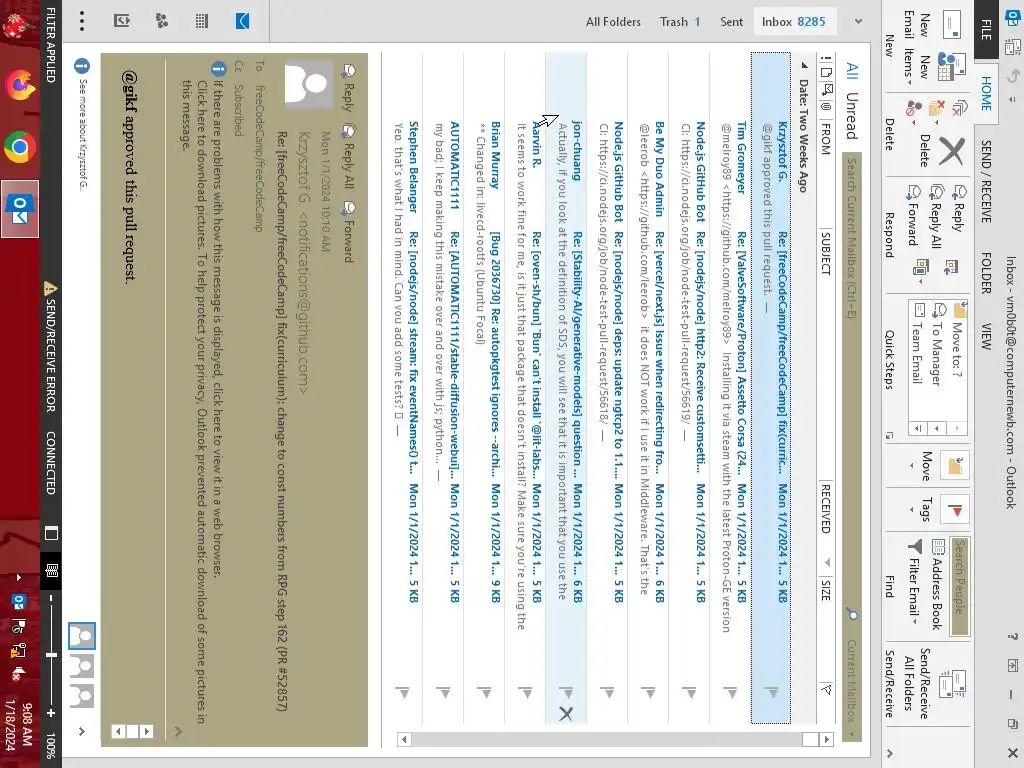Select the Node.js GitHub Bot http2 message
Viewport: 1024px width, 768px height.
pyautogui.click(x=689, y=388)
